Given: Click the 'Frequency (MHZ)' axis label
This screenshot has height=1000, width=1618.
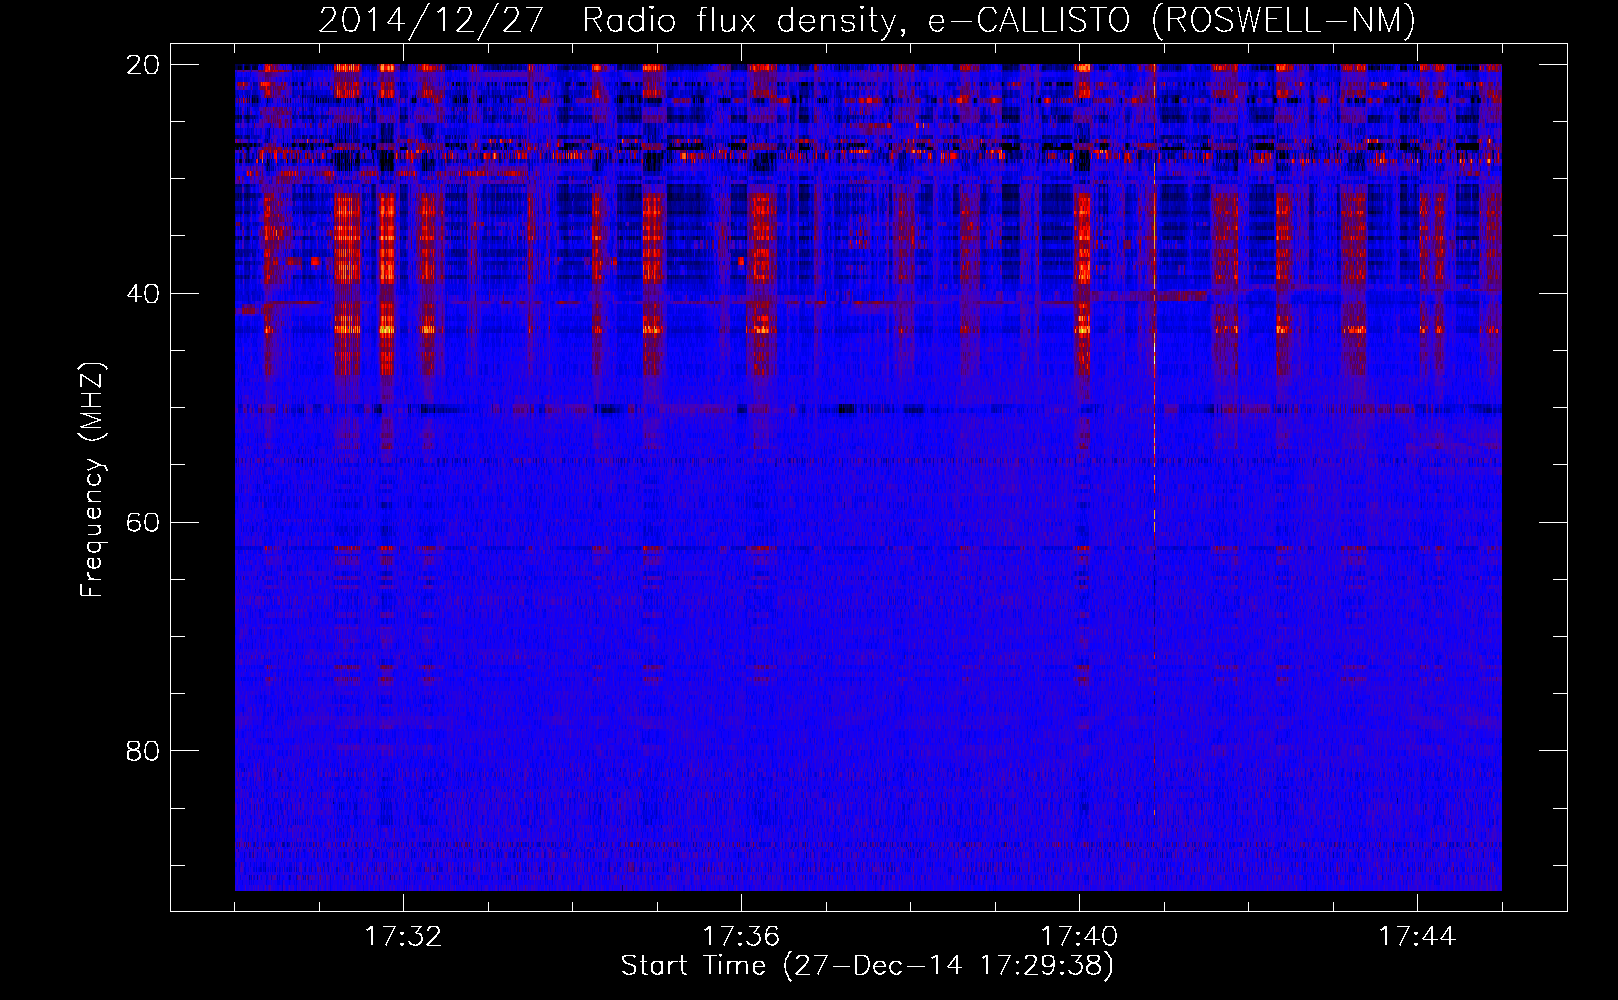Looking at the screenshot, I should (x=92, y=480).
